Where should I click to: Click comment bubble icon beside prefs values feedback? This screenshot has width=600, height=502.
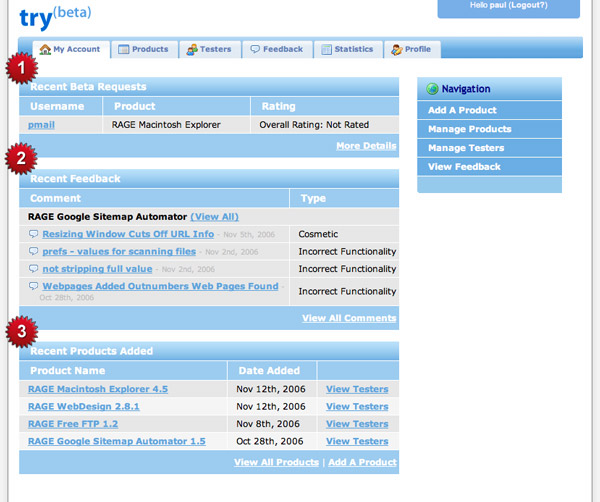click(x=34, y=251)
